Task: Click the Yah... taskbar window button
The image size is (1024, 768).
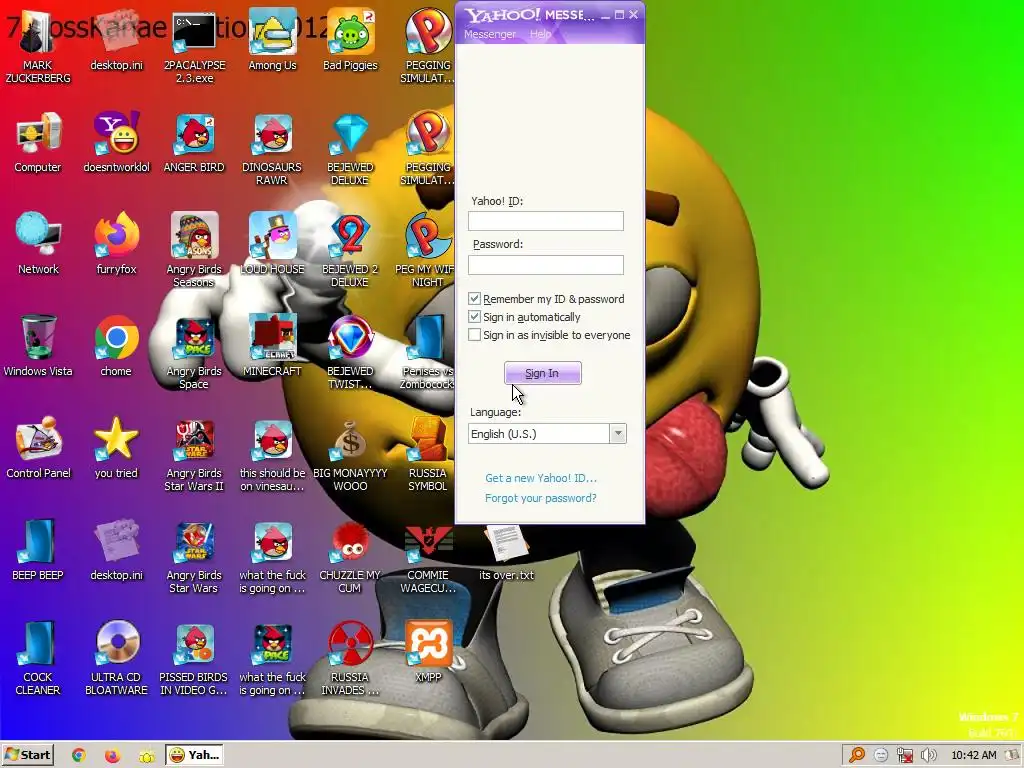Action: coord(194,755)
